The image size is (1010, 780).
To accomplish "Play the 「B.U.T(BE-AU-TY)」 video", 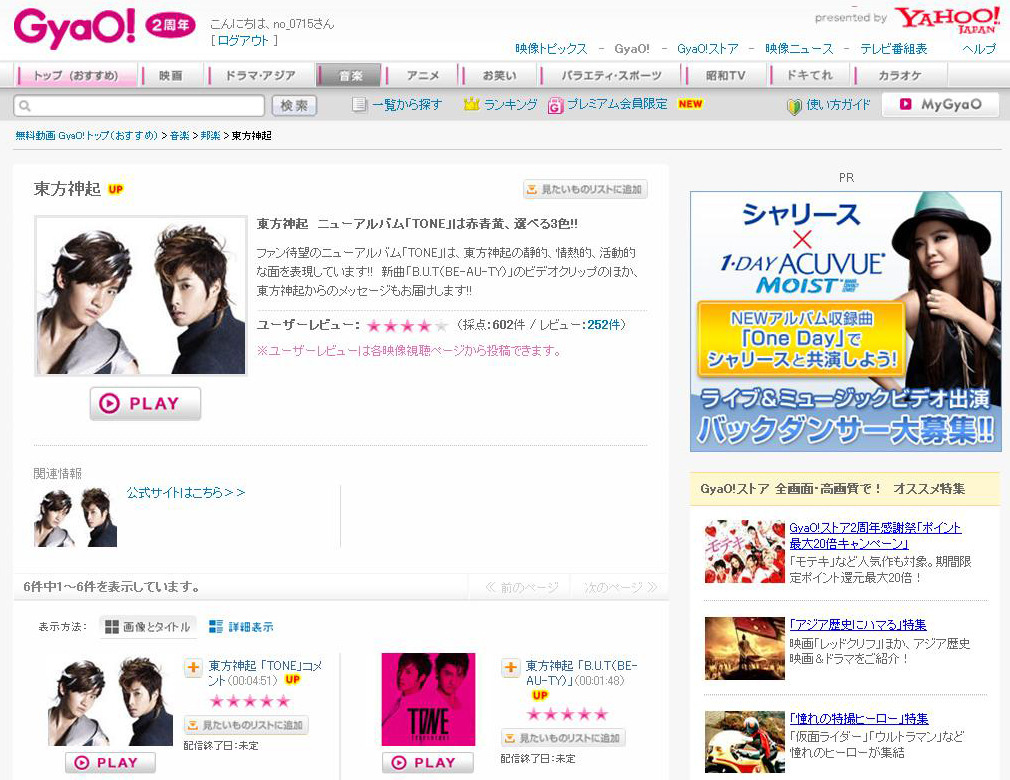I will pyautogui.click(x=428, y=763).
